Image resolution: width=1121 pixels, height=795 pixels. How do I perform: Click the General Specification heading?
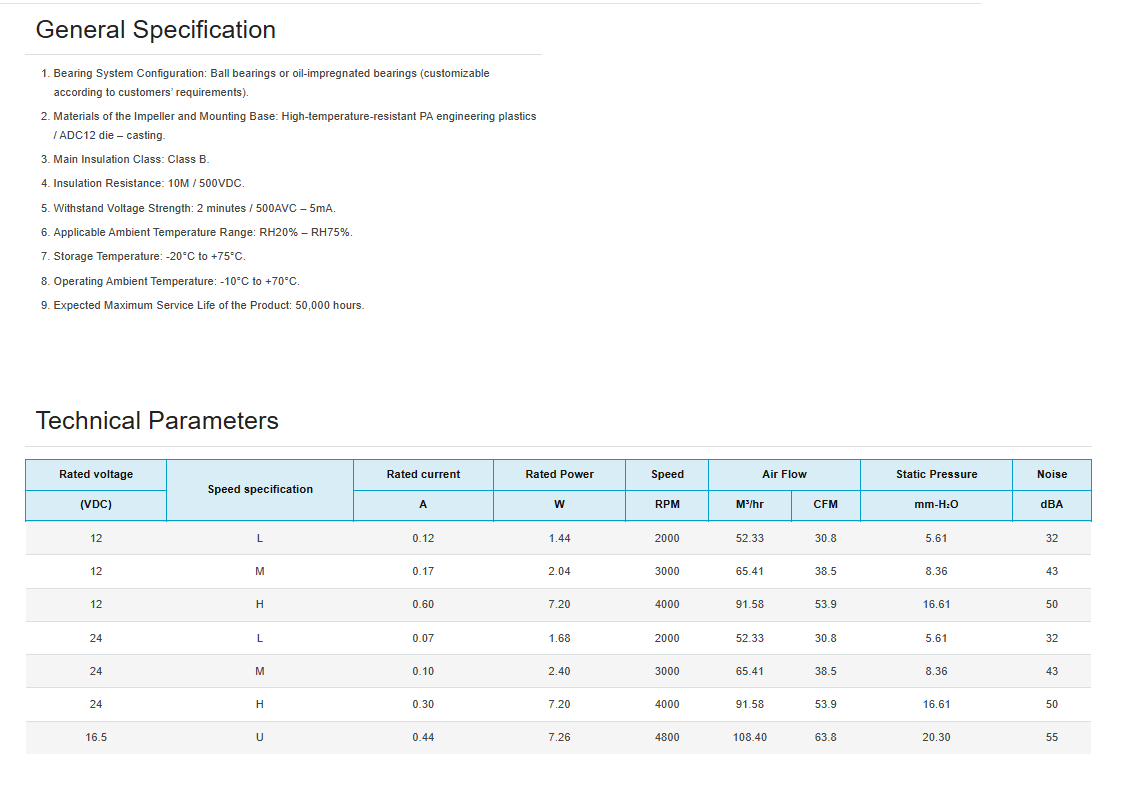point(156,30)
